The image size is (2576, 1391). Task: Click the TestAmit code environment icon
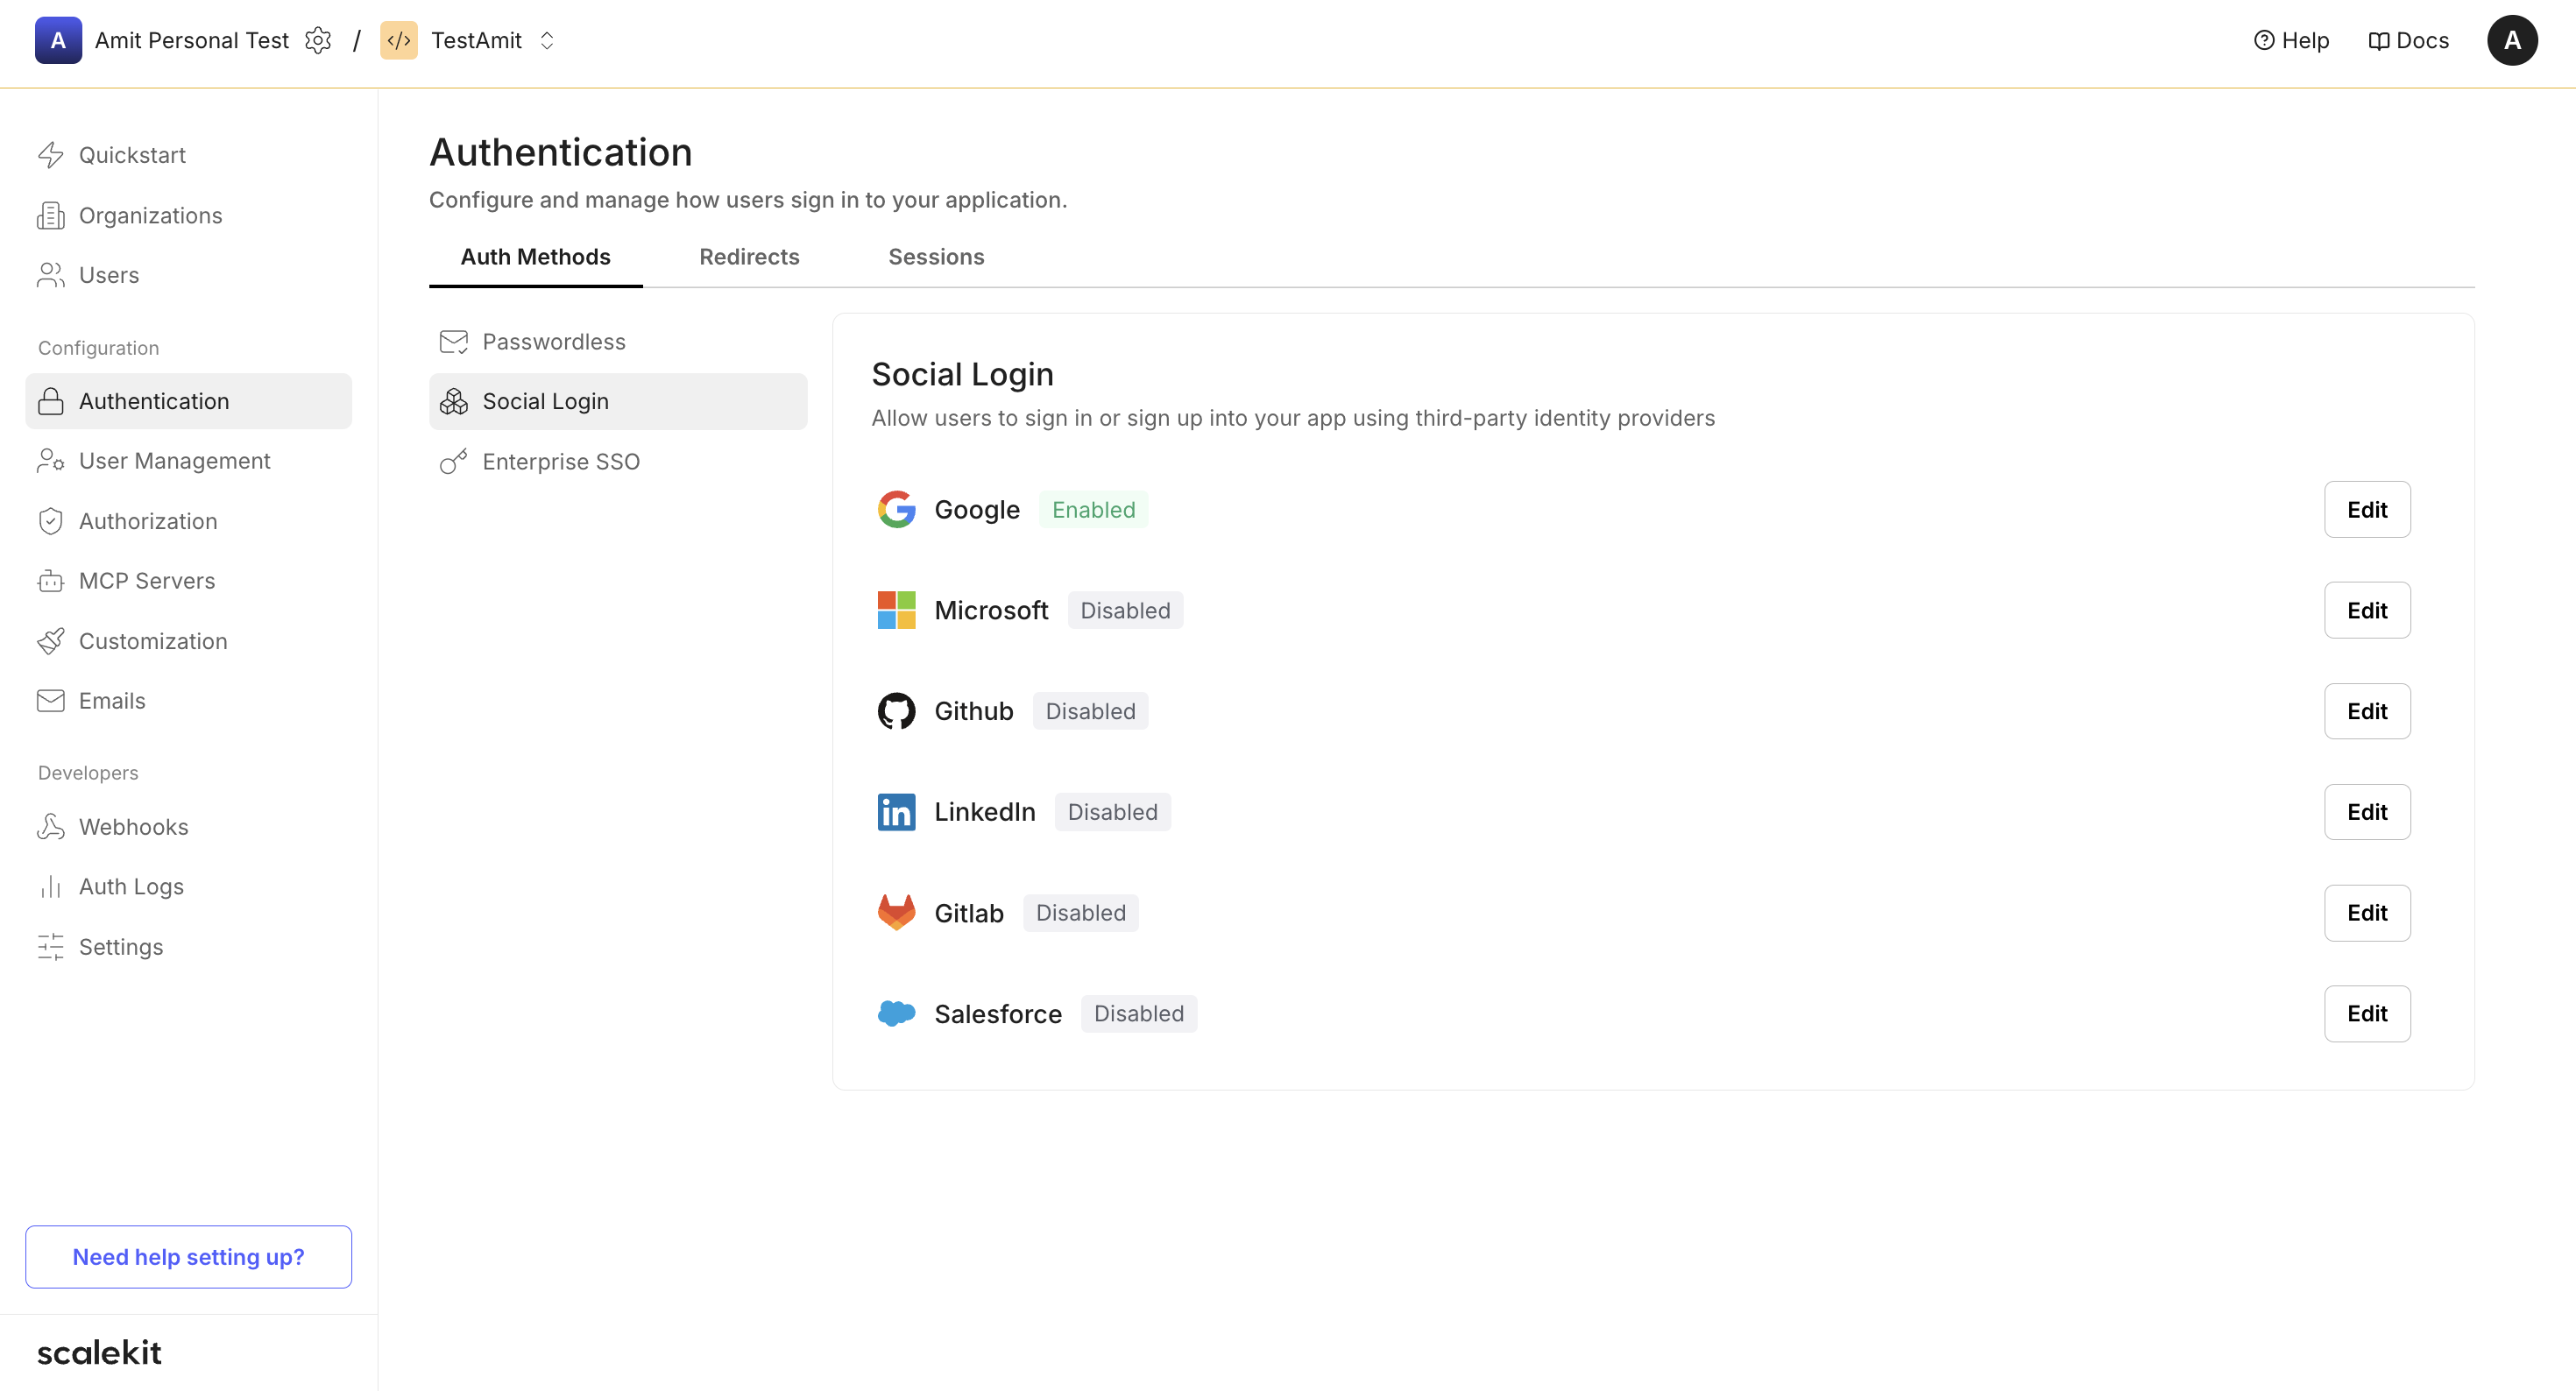[x=399, y=40]
